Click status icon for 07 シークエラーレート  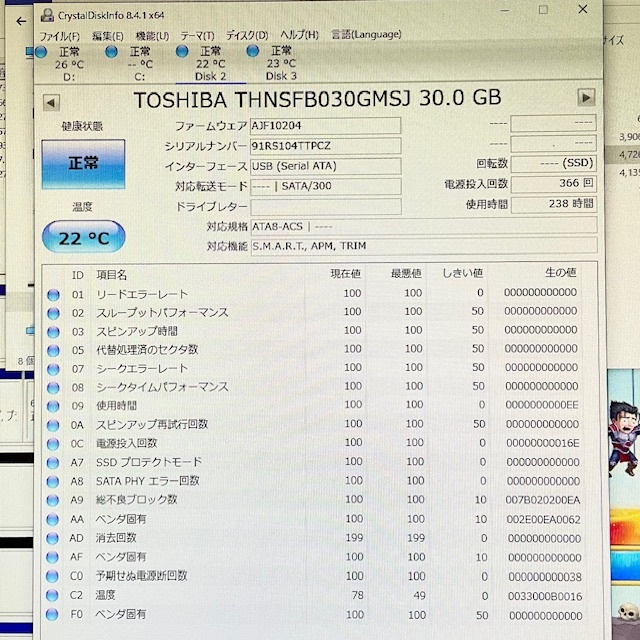tap(53, 369)
